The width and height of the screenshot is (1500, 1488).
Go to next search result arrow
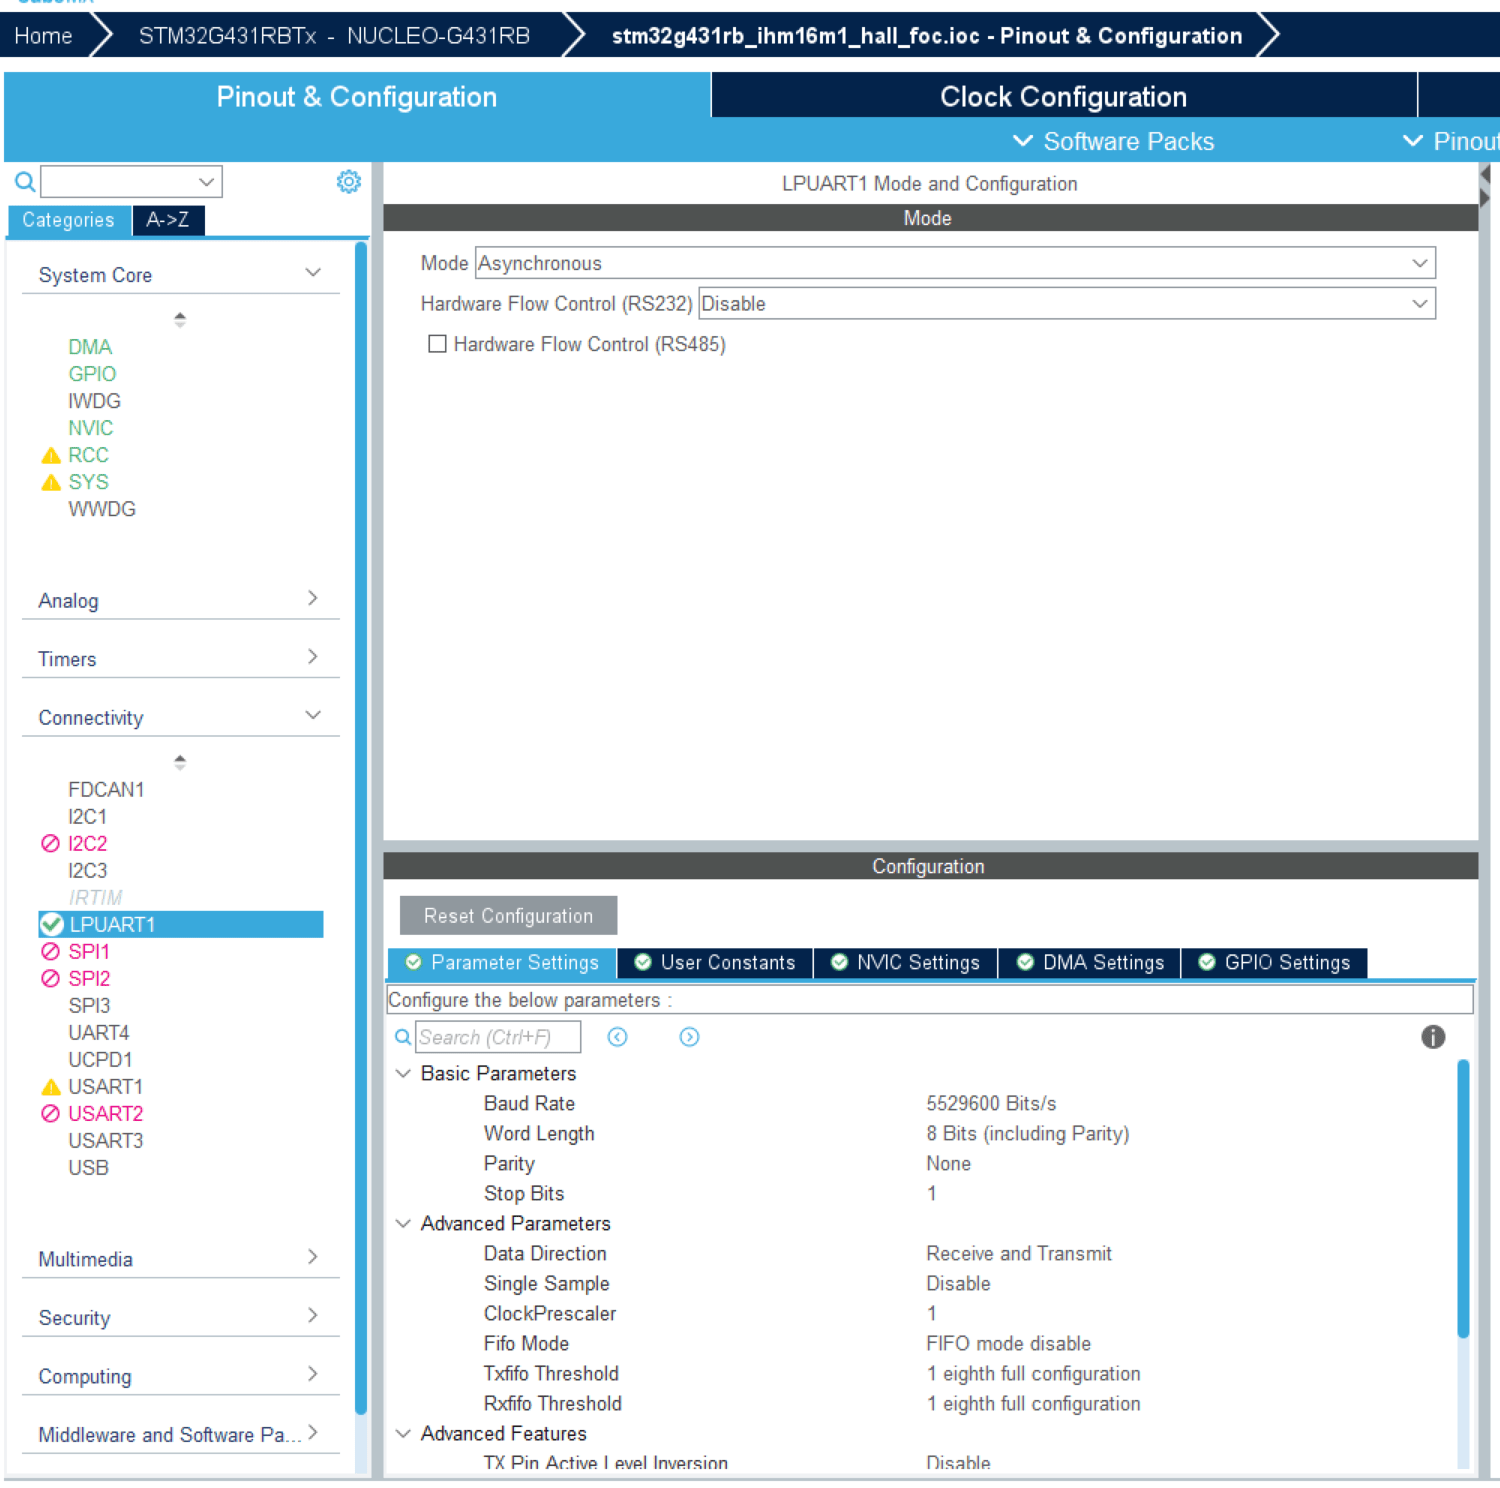coord(689,1037)
